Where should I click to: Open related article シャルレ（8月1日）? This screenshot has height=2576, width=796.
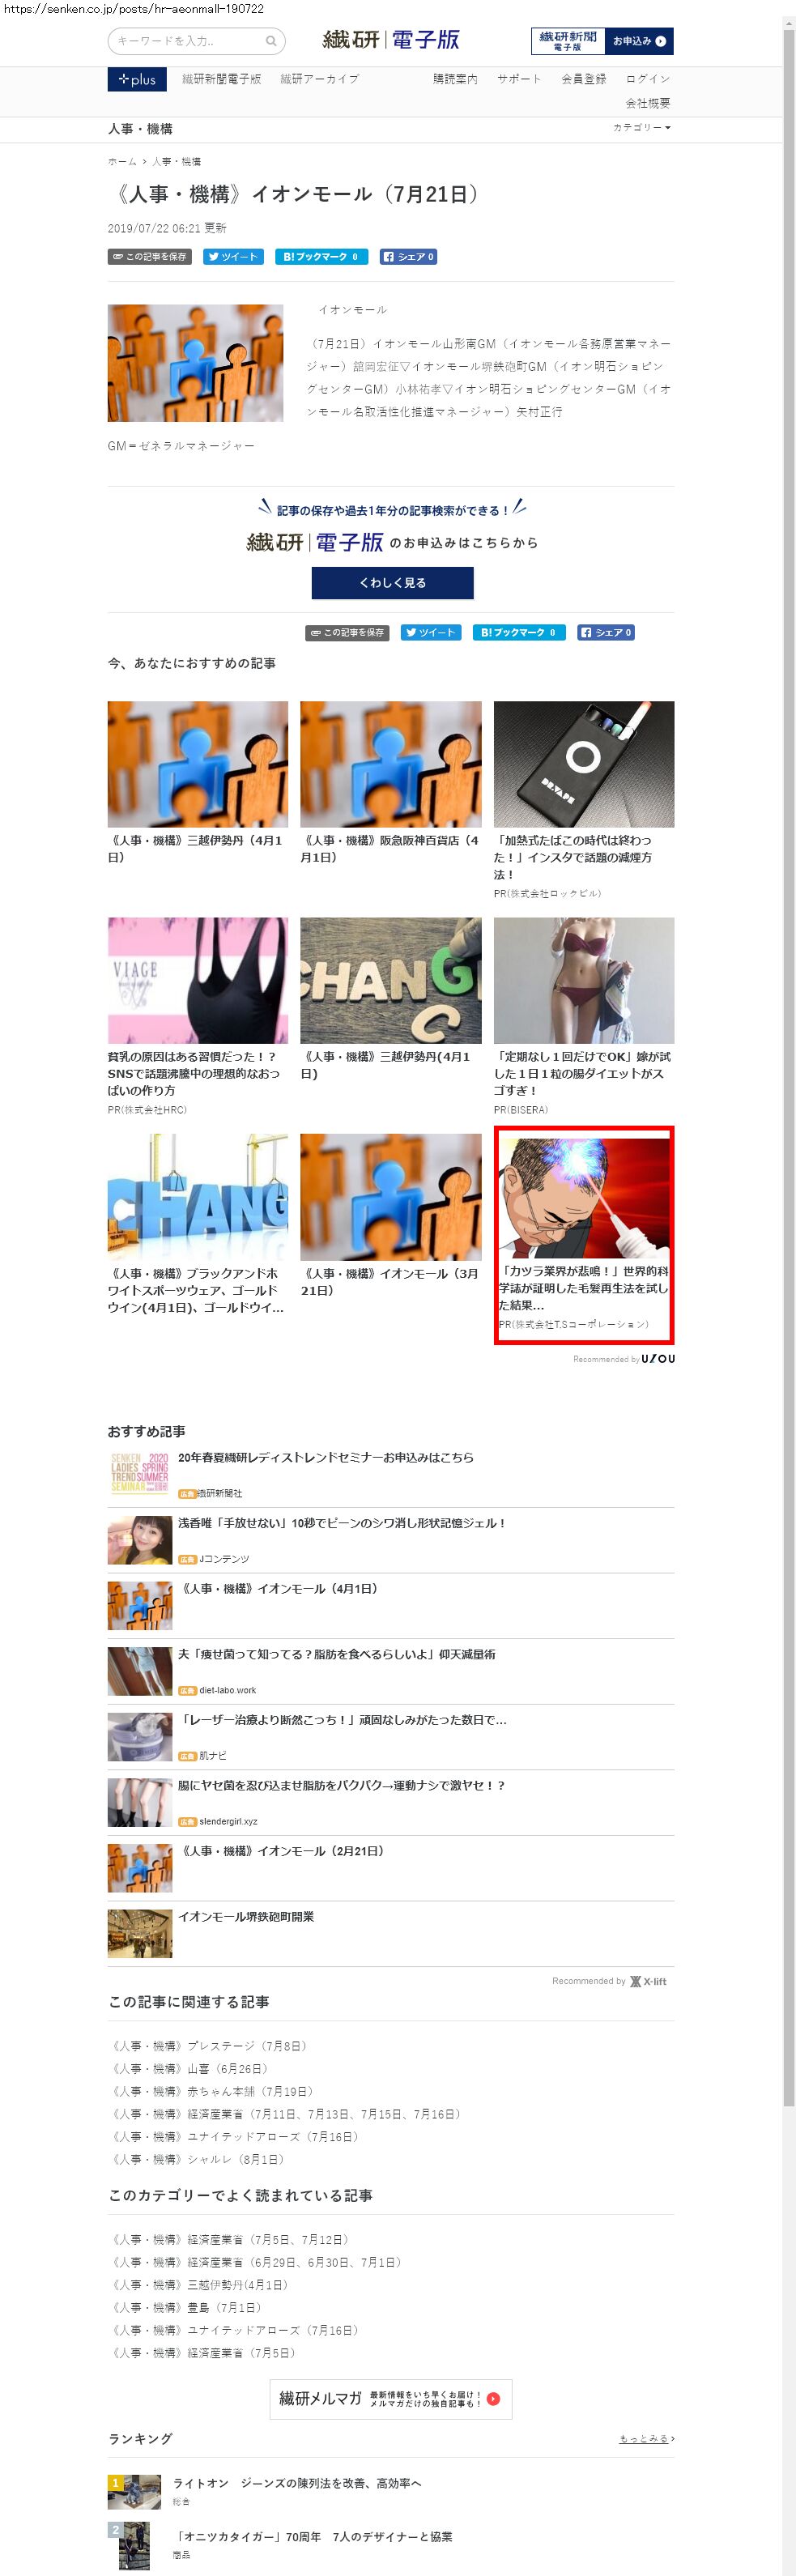[x=200, y=2160]
